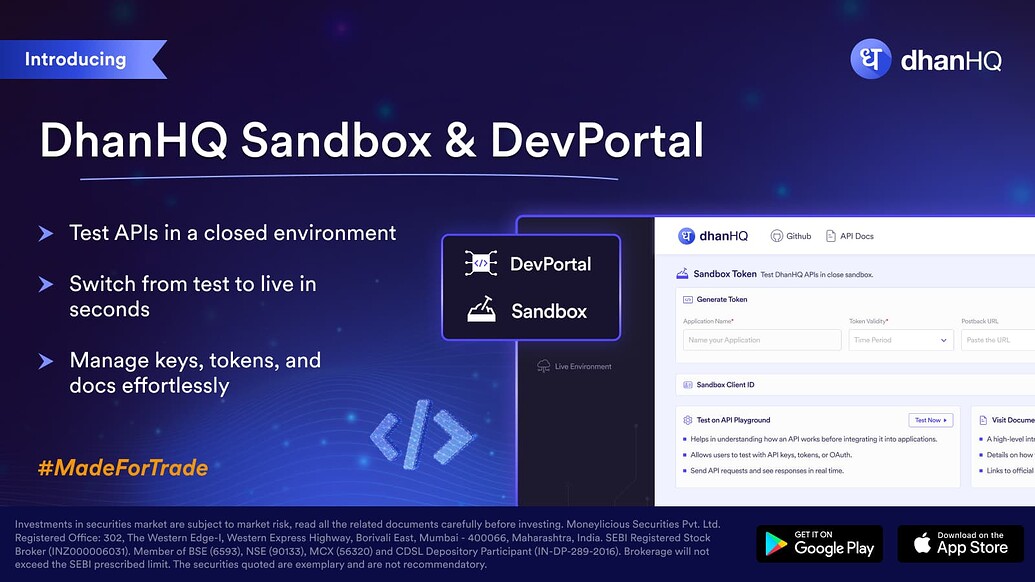Click the Generate Token key icon
This screenshot has height=582, width=1035.
pos(686,299)
